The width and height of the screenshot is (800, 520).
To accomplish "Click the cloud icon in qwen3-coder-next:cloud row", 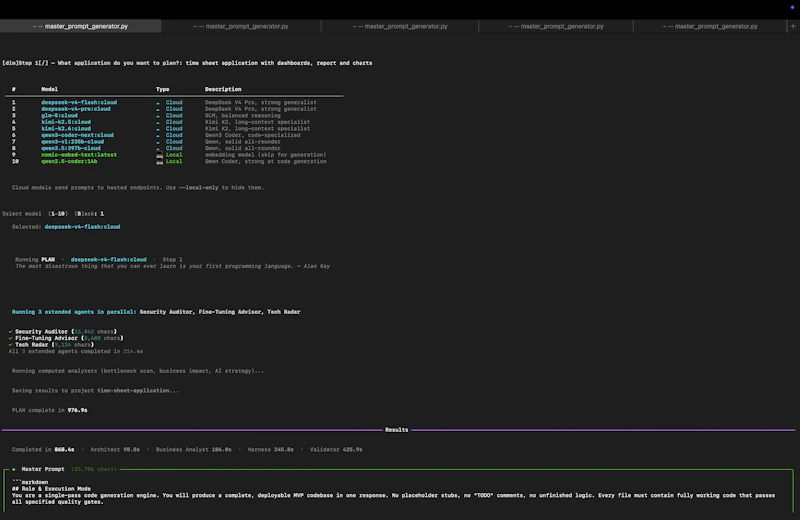I will 158,136.
